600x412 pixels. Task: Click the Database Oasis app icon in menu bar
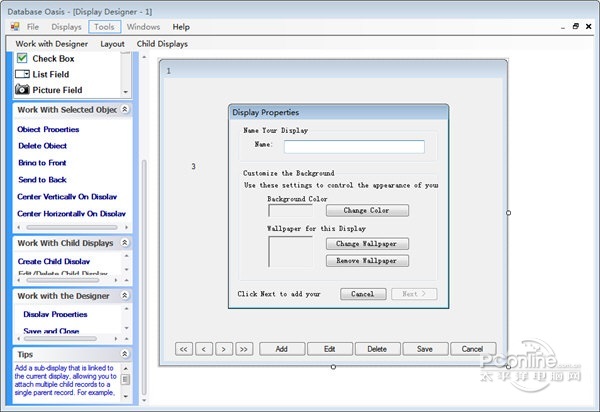15,26
